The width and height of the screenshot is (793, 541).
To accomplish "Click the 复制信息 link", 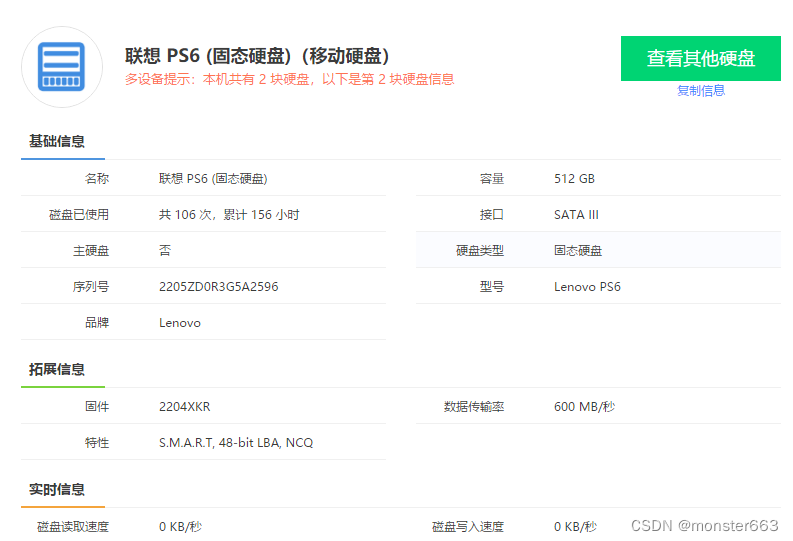I will (x=700, y=91).
